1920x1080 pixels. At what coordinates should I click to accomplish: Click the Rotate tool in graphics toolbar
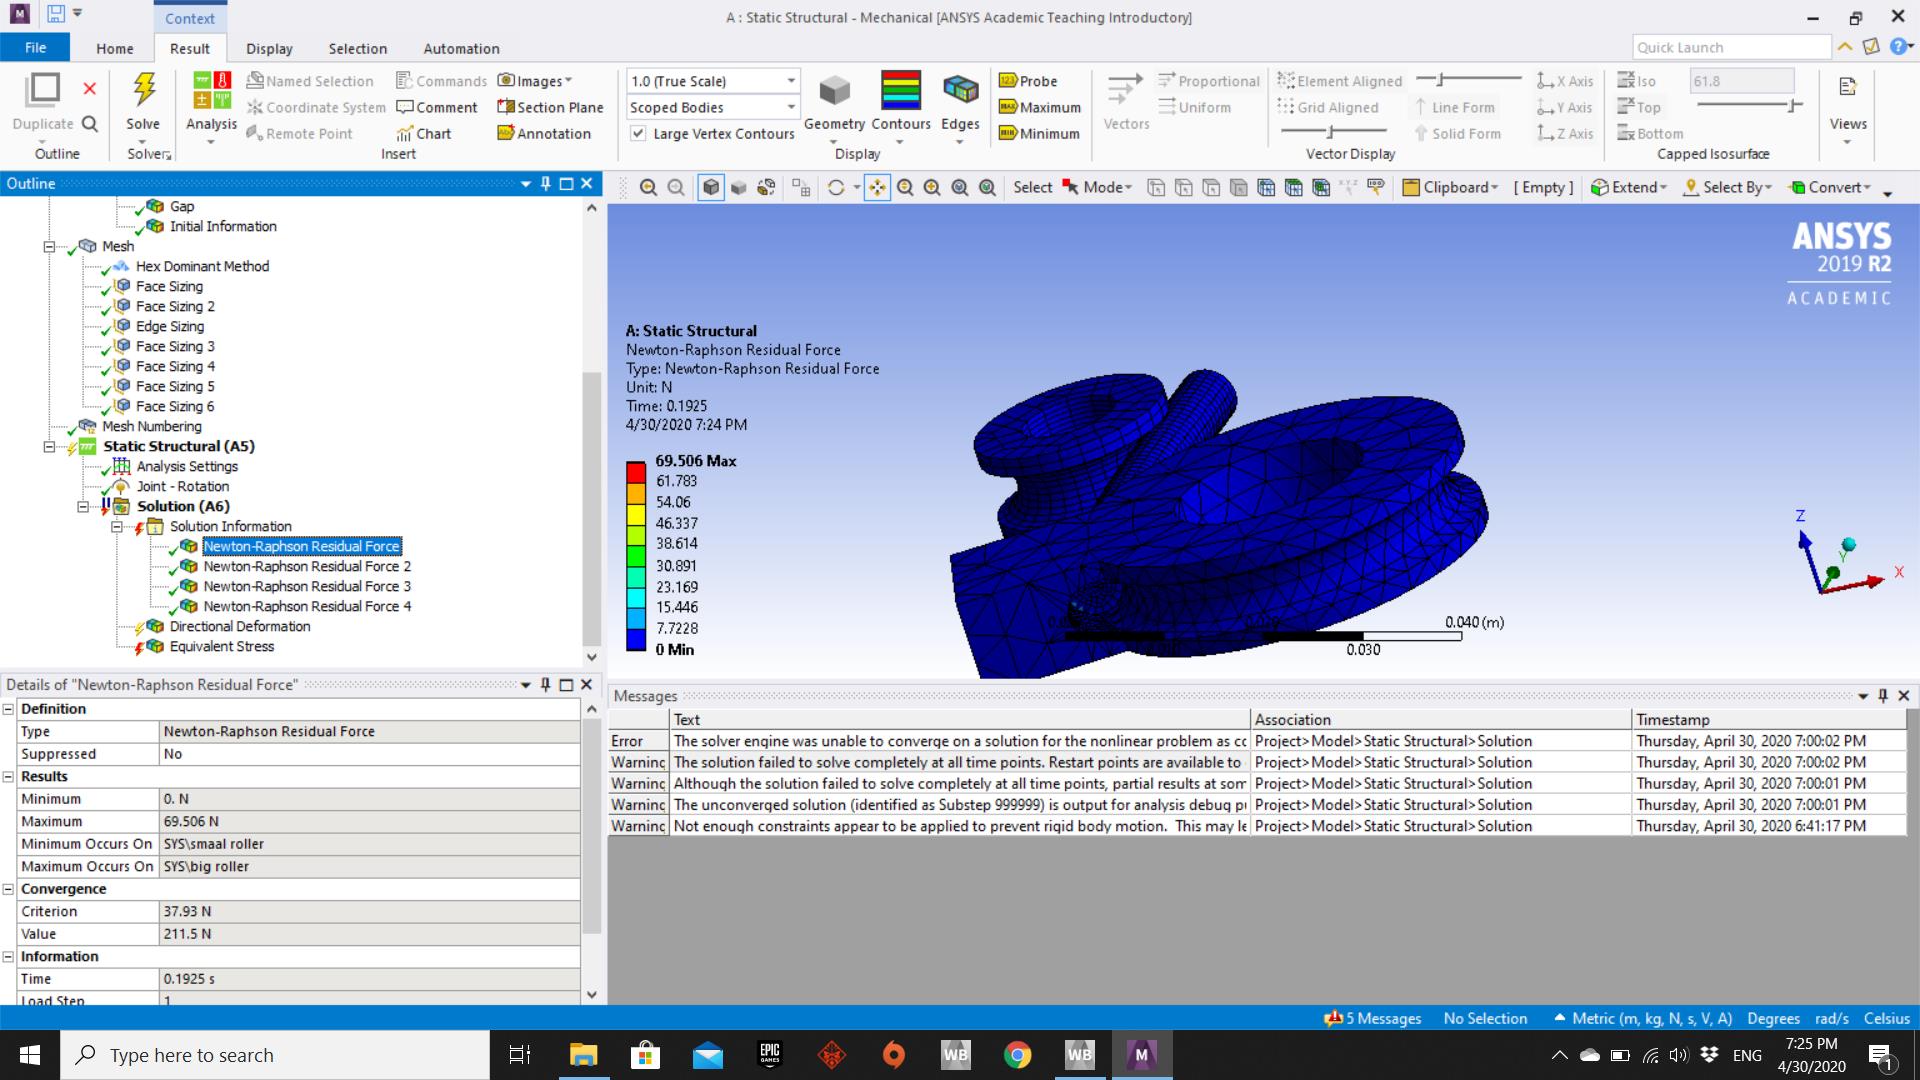pos(836,187)
